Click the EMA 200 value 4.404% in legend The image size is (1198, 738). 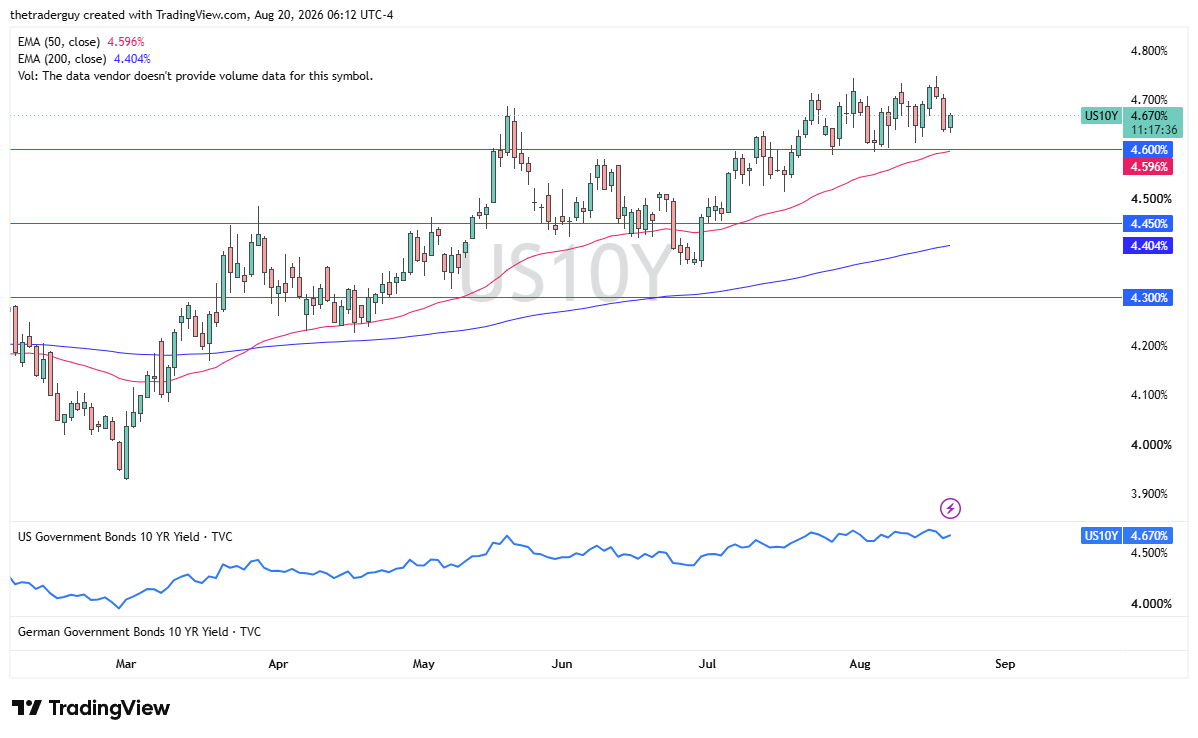pos(132,59)
